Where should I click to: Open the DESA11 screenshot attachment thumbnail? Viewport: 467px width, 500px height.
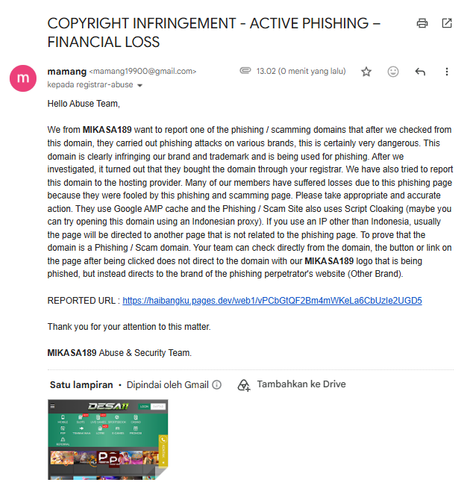click(x=108, y=440)
